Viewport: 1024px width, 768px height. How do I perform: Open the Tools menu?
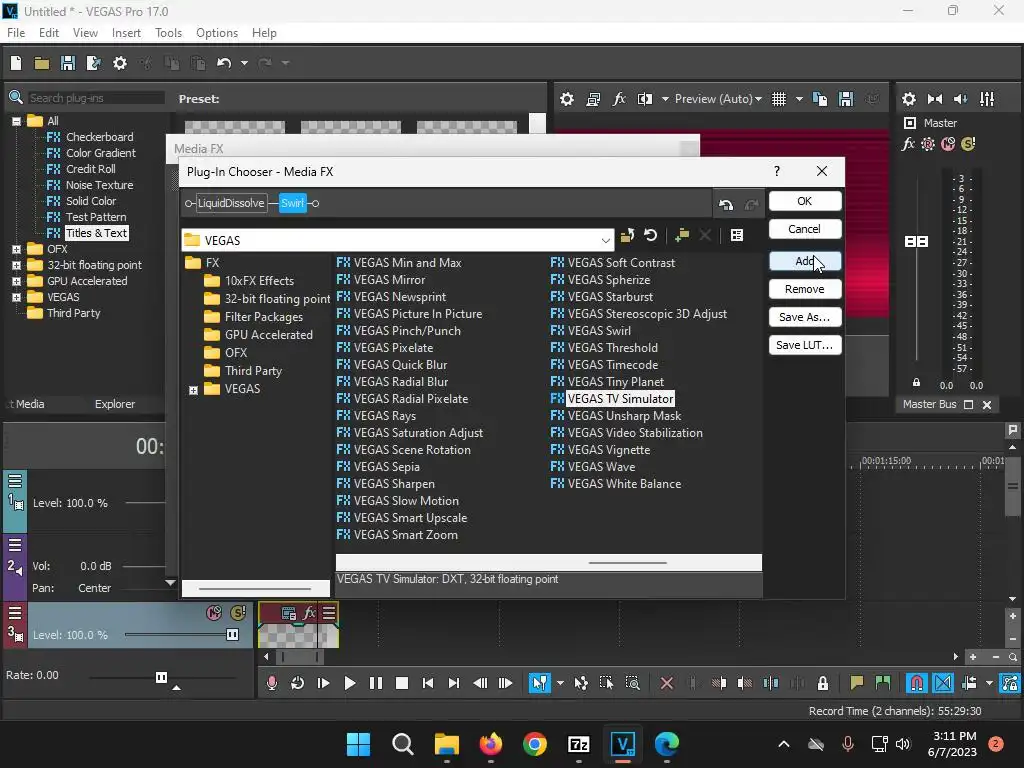tap(168, 33)
